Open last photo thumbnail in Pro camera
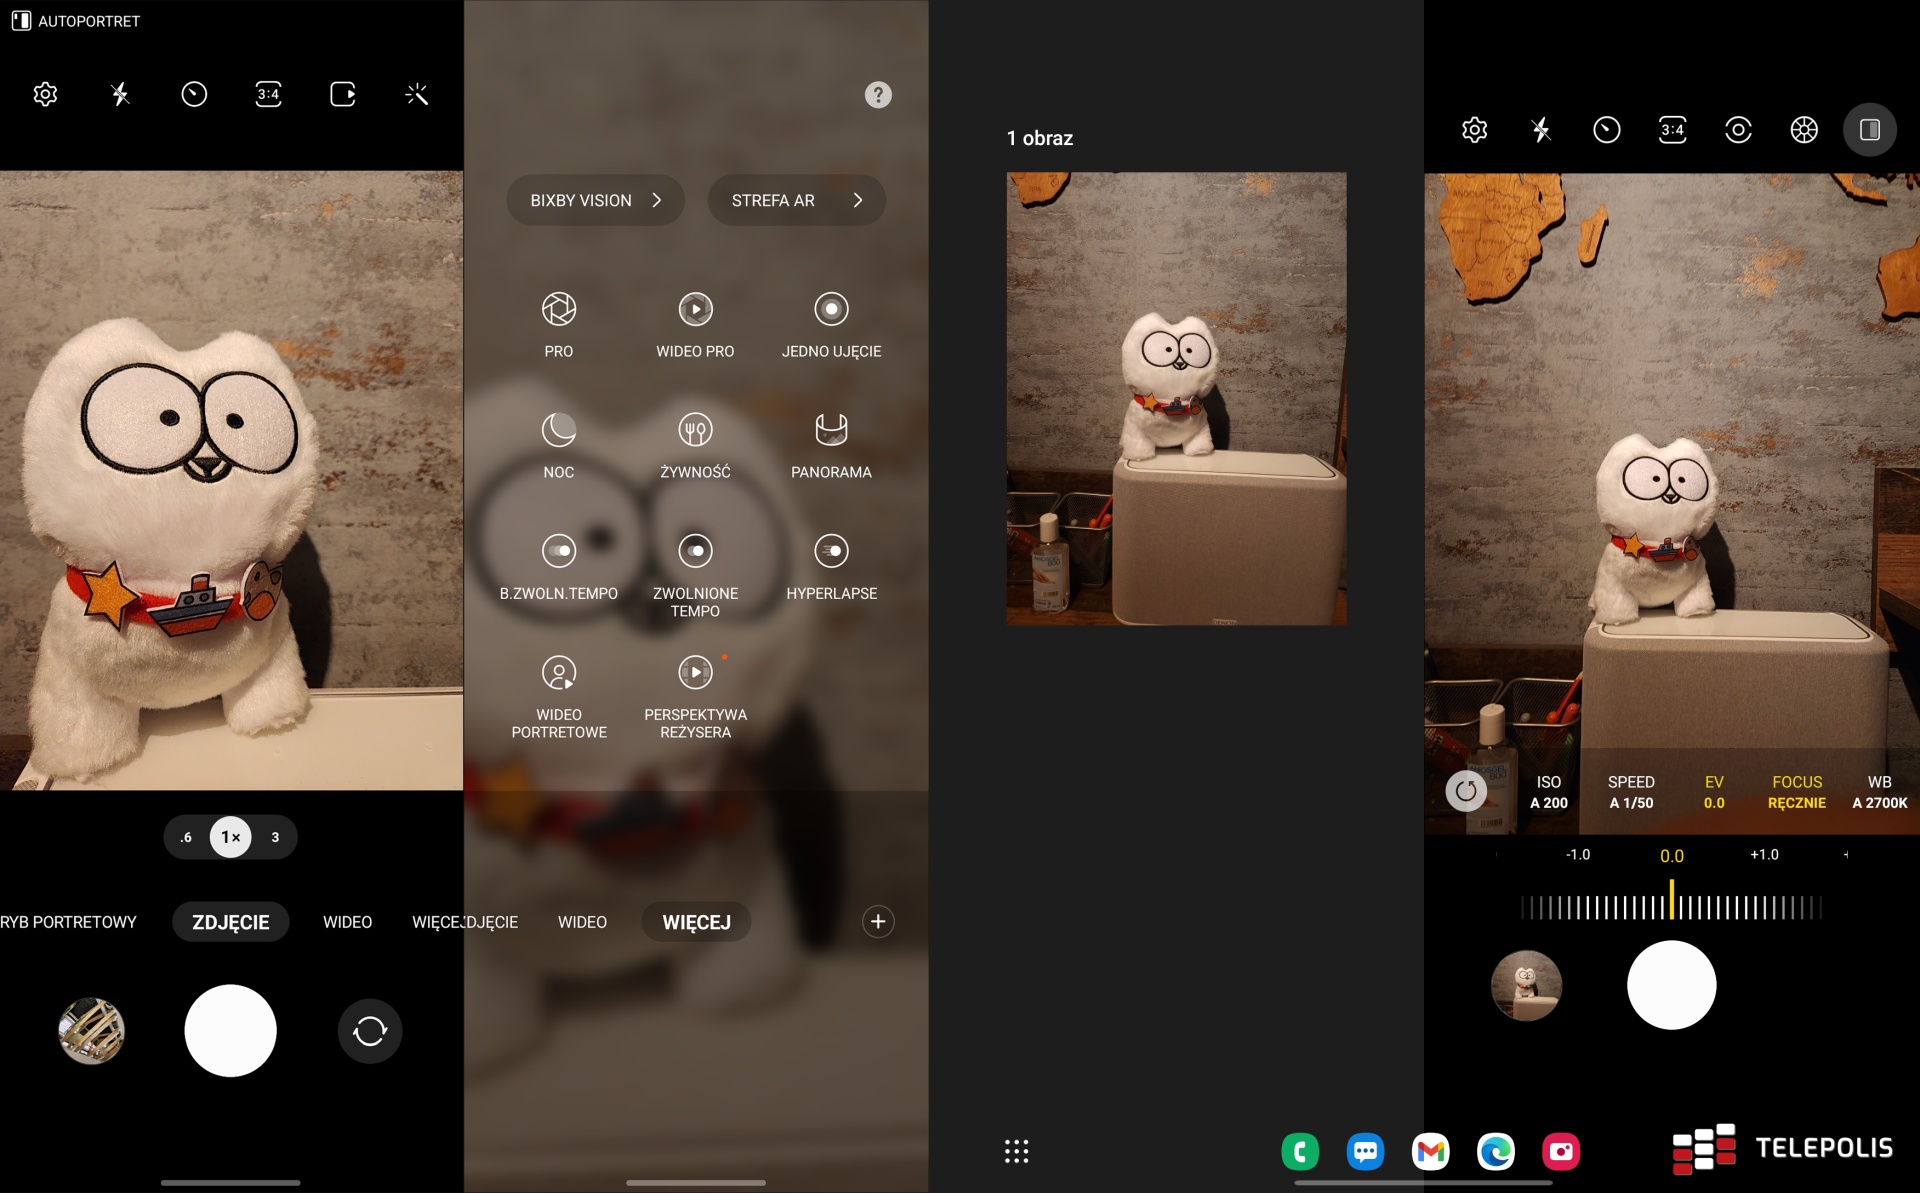Screen dimensions: 1920x1193 point(1526,985)
